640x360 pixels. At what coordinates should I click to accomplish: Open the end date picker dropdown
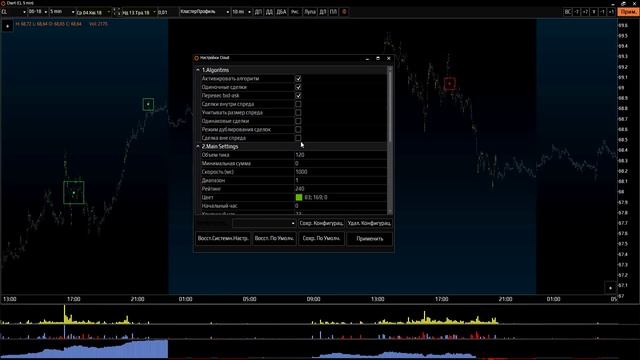(x=140, y=12)
